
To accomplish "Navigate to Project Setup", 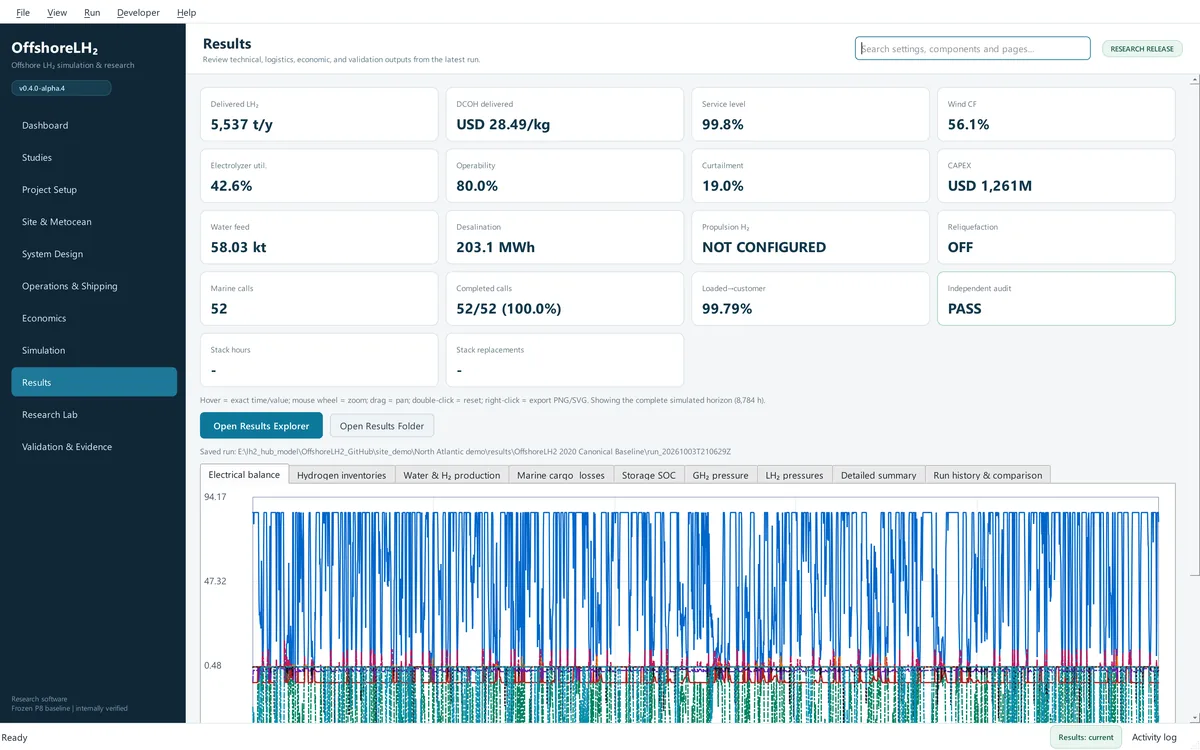I will 94,189.
